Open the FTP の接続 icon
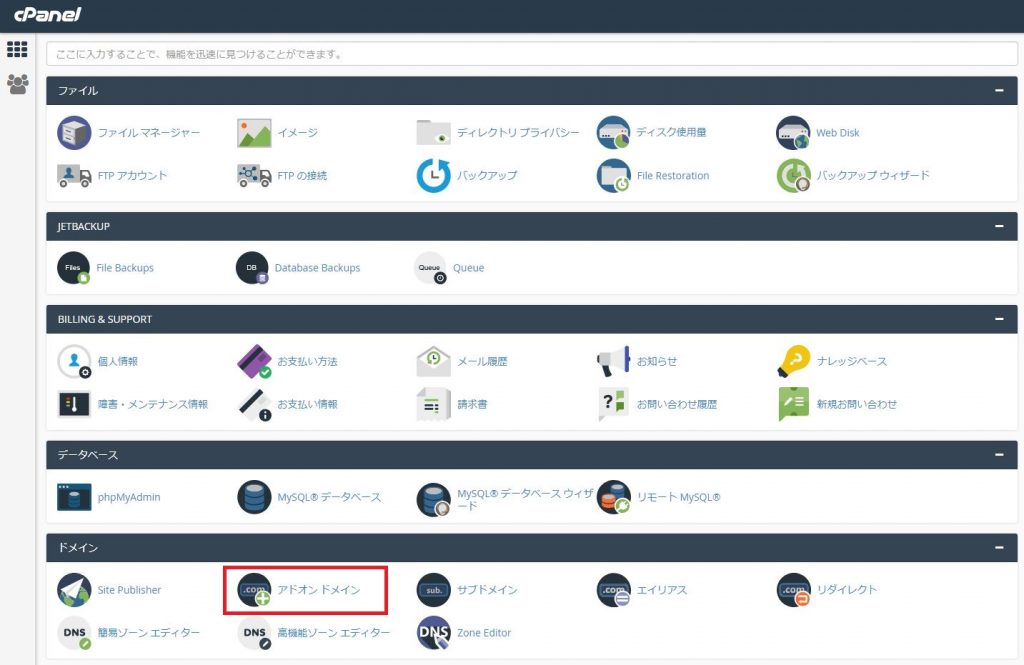The width and height of the screenshot is (1024, 665). (x=254, y=176)
